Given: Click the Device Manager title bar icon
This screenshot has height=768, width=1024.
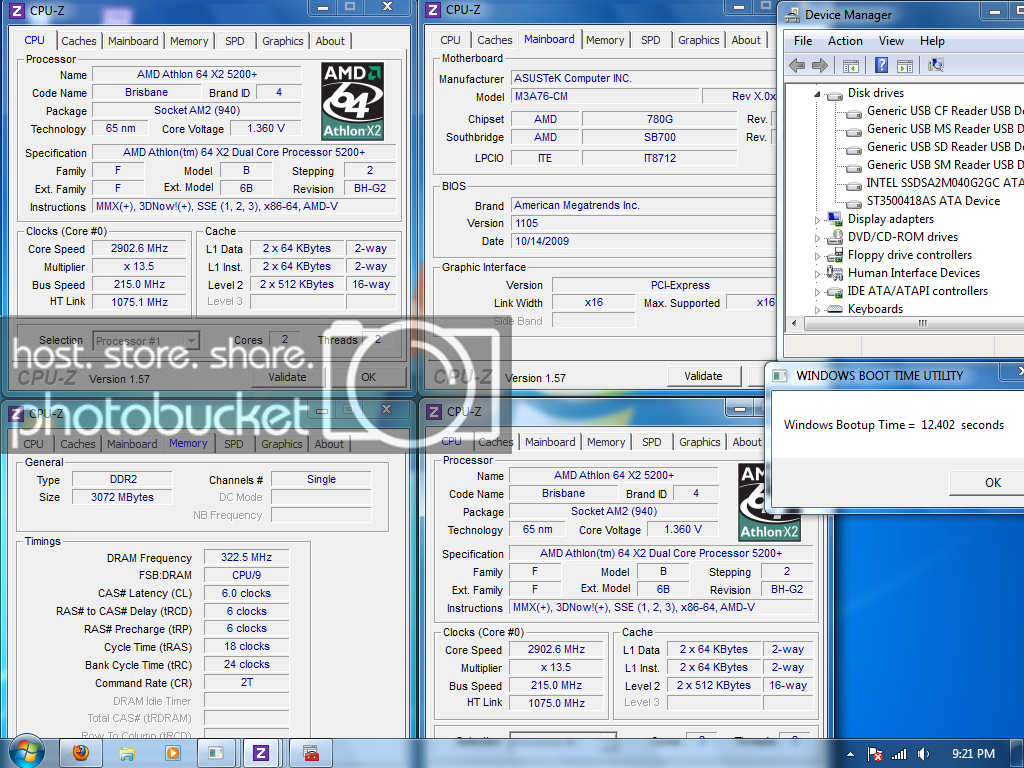Looking at the screenshot, I should coord(792,14).
